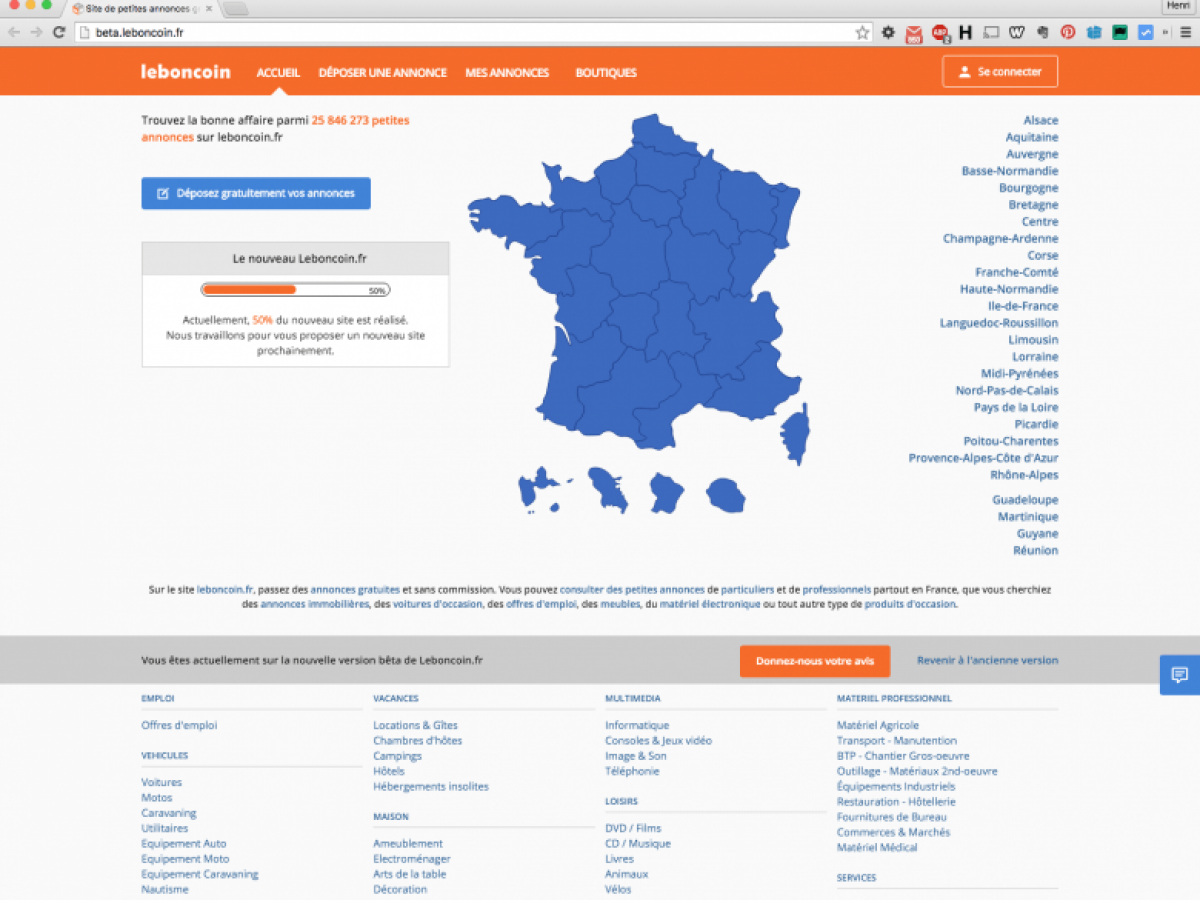The width and height of the screenshot is (1200, 900).
Task: Open the red mail checker extension
Action: point(914,33)
